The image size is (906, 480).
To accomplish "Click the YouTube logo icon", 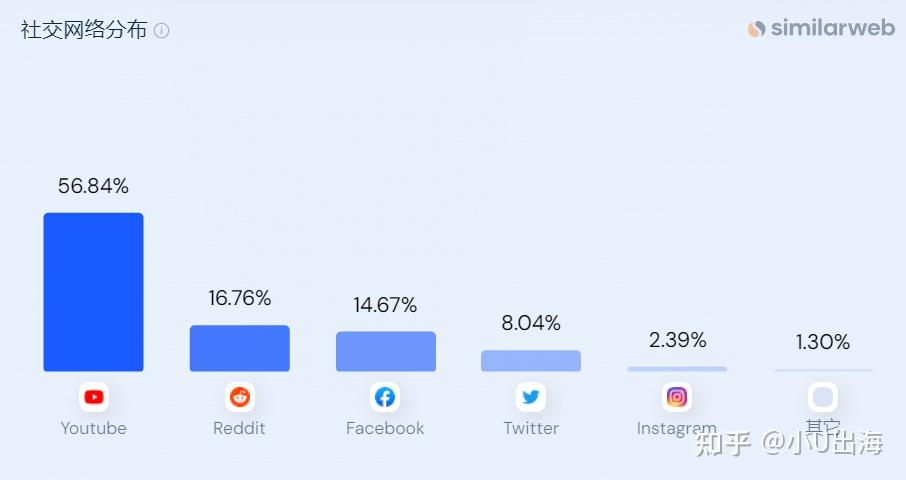I will 93,397.
